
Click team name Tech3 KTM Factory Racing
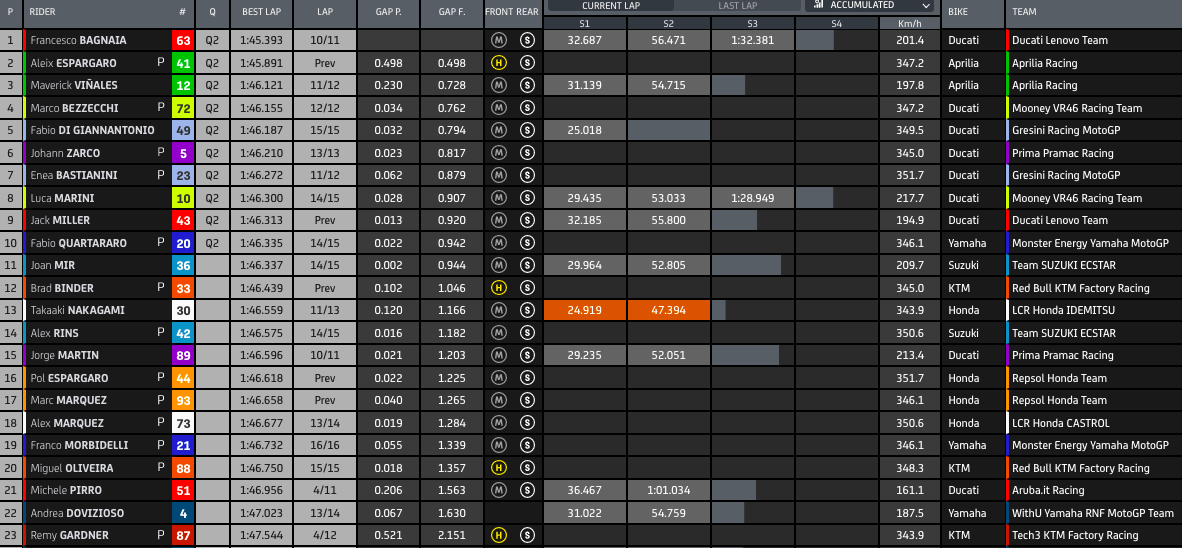tap(1075, 535)
